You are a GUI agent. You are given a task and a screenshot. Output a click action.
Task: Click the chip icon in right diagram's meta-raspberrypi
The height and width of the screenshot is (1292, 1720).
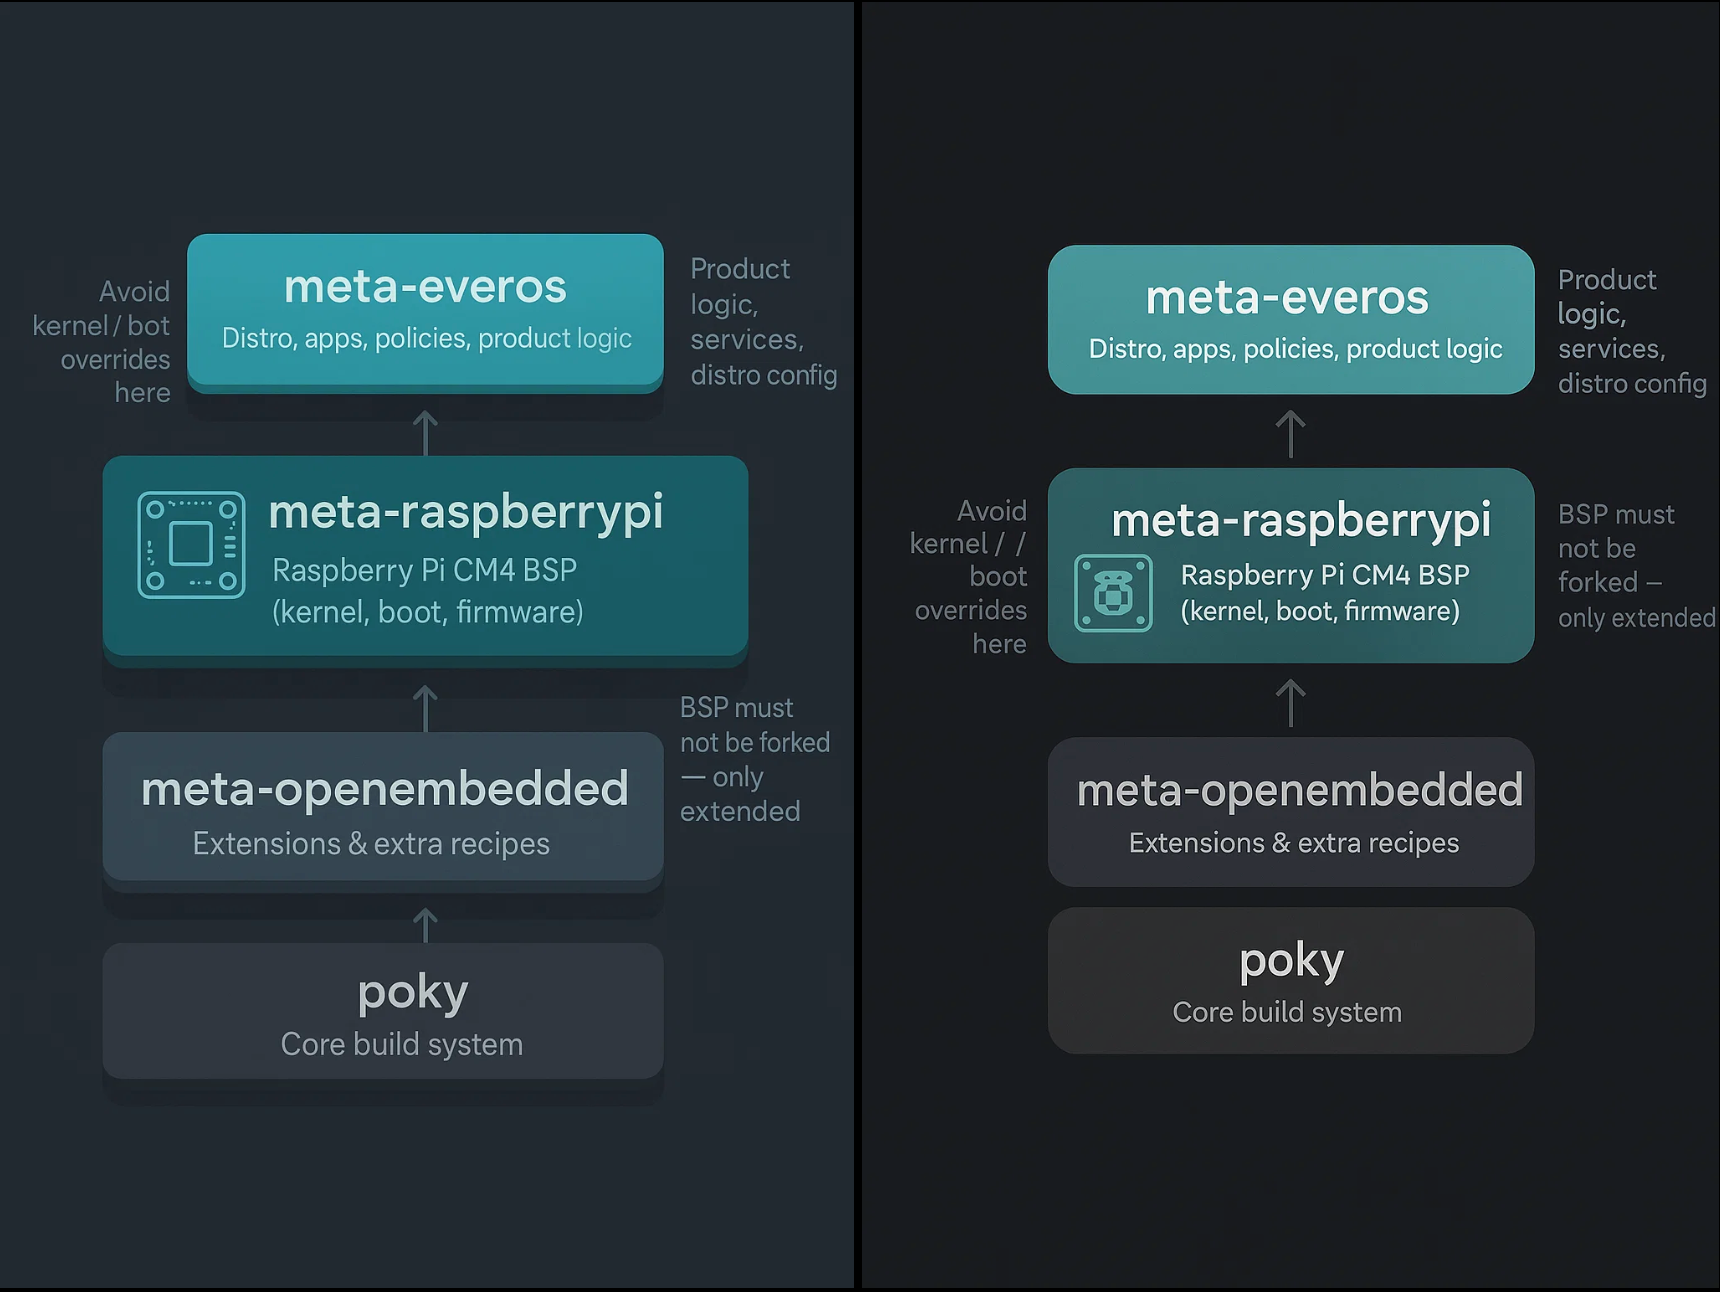1113,593
